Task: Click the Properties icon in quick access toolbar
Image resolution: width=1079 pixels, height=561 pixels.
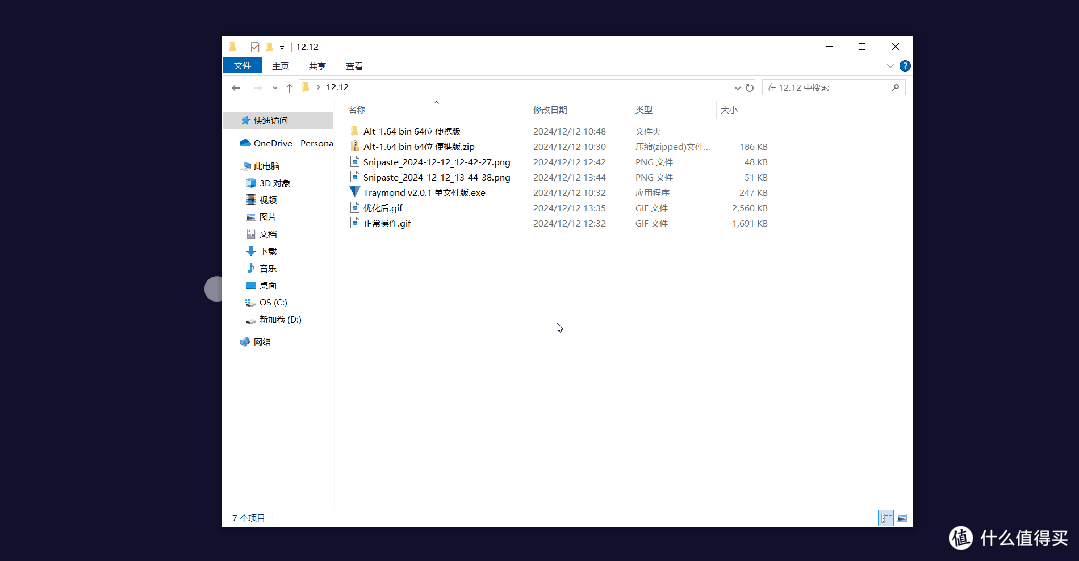Action: (255, 47)
